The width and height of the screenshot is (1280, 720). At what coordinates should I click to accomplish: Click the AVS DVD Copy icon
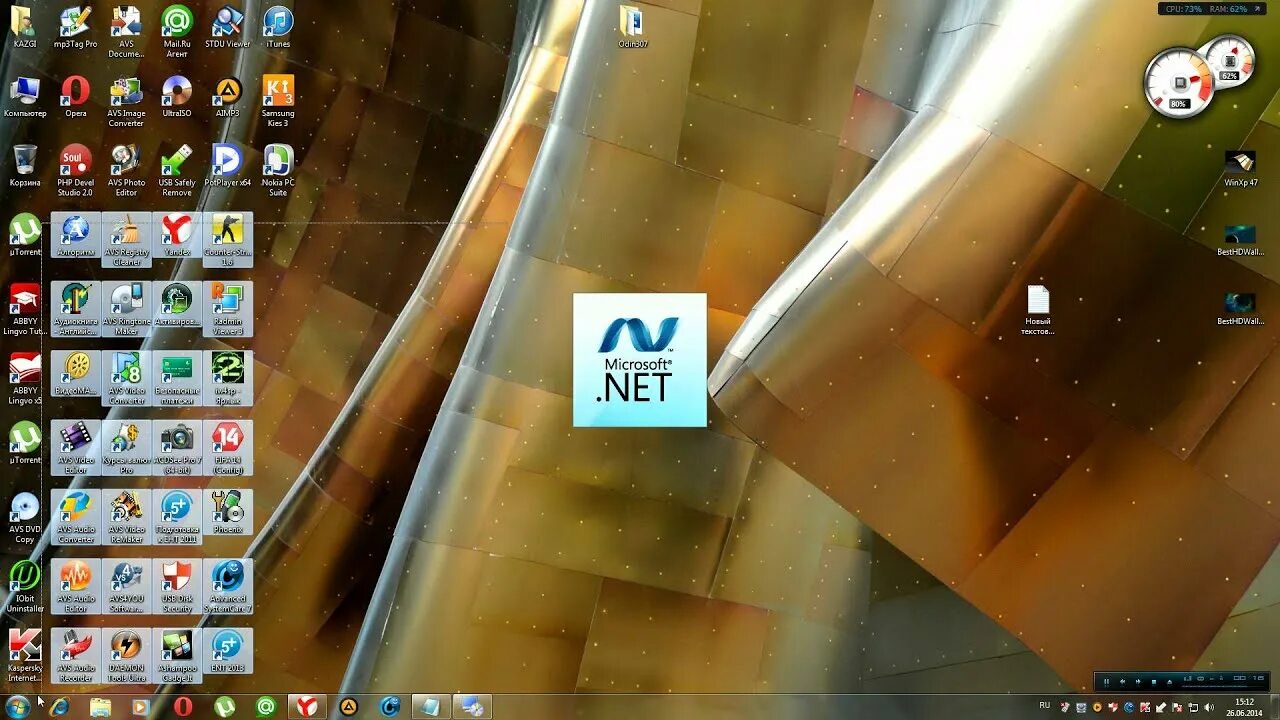pos(24,518)
